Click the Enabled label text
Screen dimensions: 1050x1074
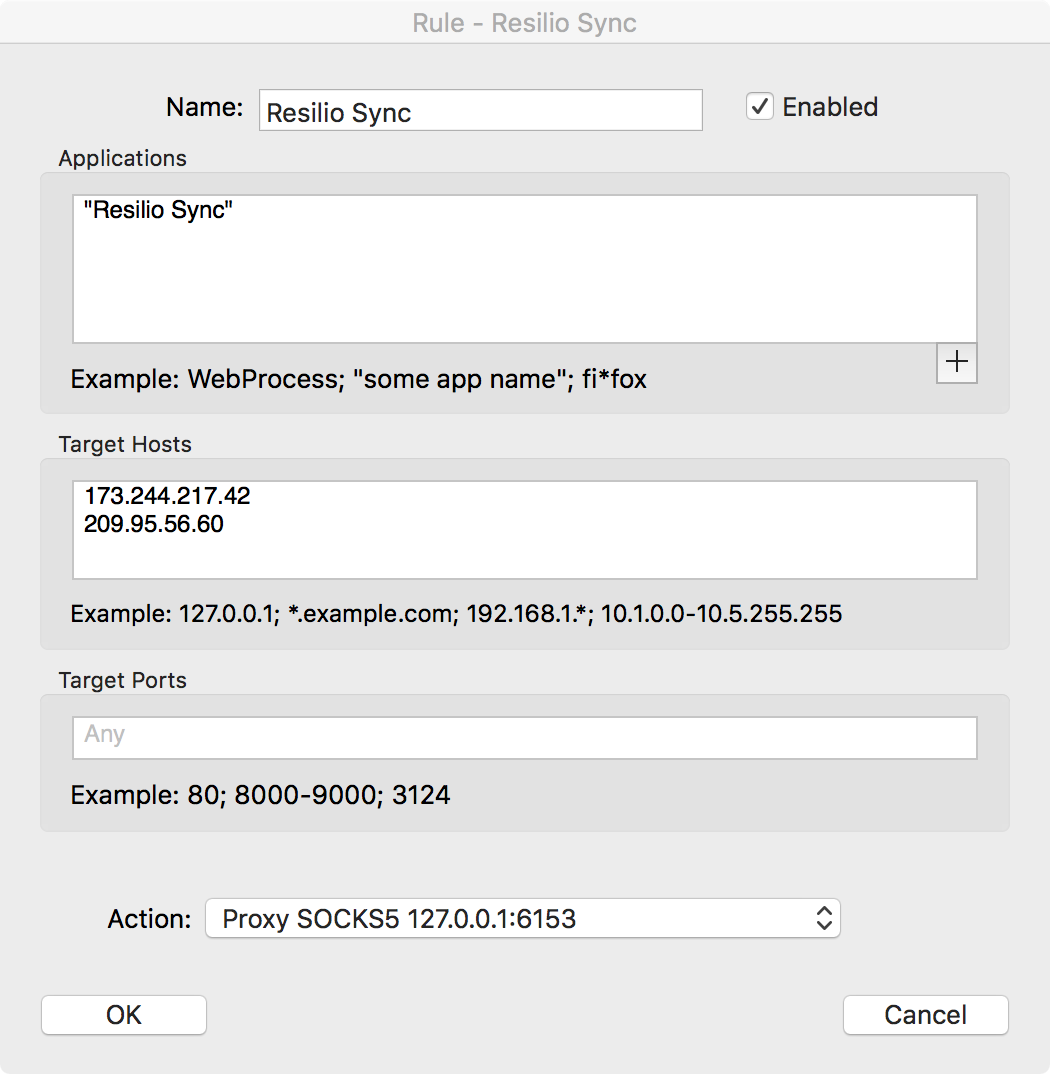pyautogui.click(x=830, y=107)
